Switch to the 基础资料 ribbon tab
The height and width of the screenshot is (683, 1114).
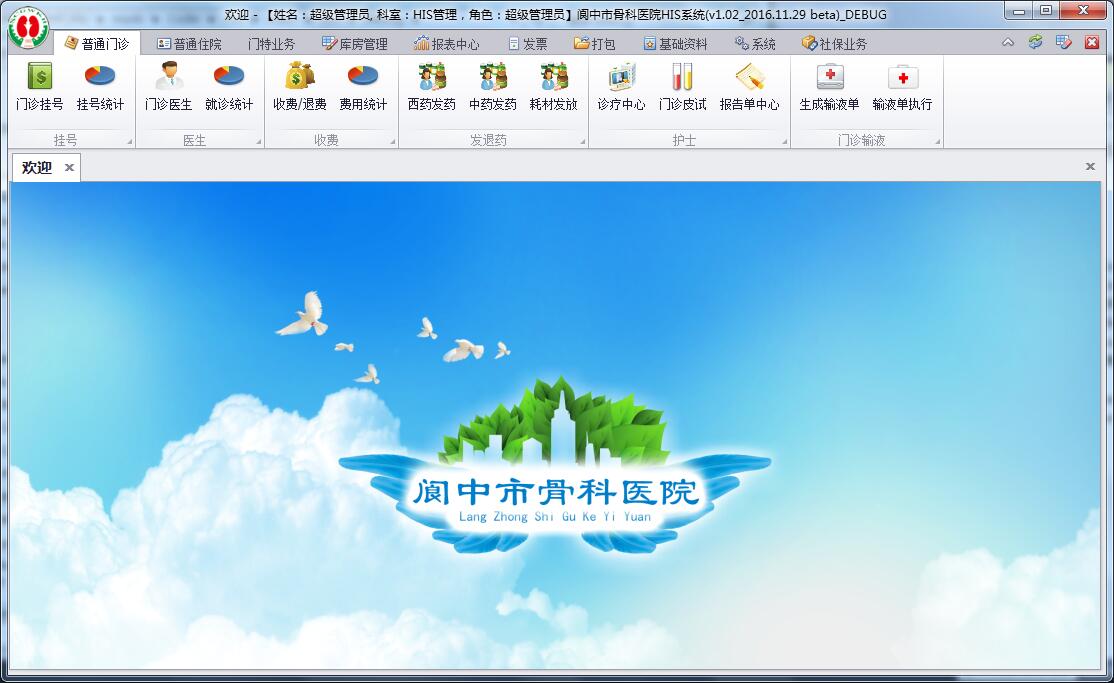675,44
